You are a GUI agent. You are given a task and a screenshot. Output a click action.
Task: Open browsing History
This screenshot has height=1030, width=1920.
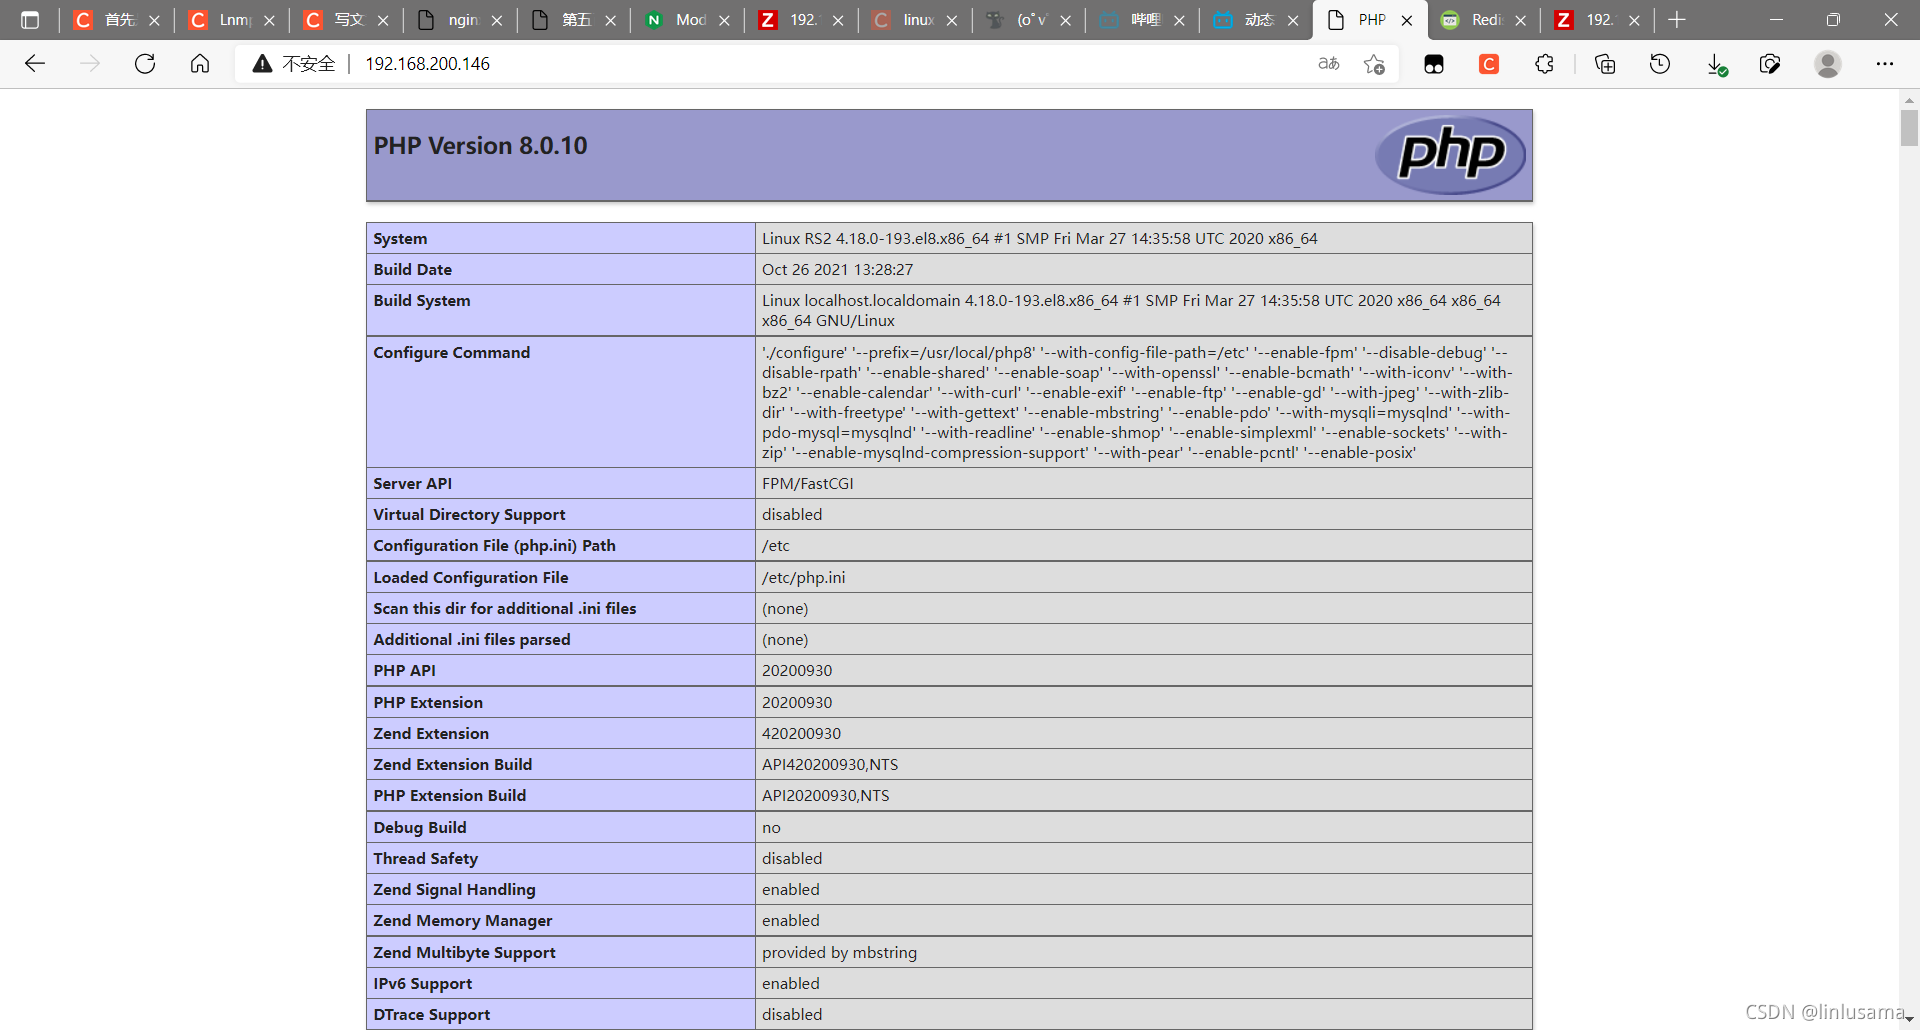tap(1660, 64)
